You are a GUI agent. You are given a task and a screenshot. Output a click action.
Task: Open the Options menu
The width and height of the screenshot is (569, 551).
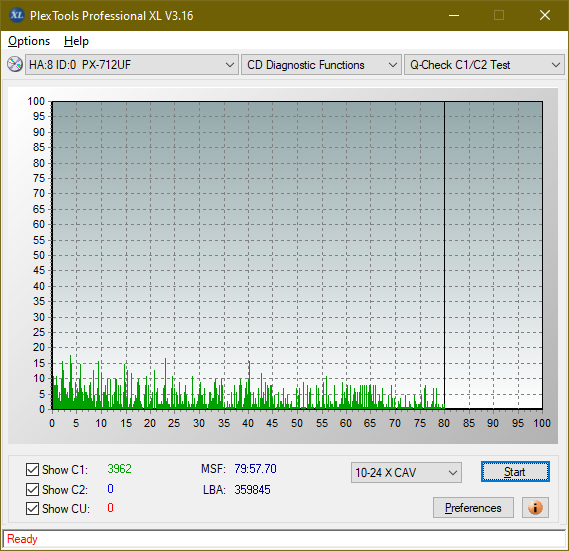pyautogui.click(x=29, y=41)
